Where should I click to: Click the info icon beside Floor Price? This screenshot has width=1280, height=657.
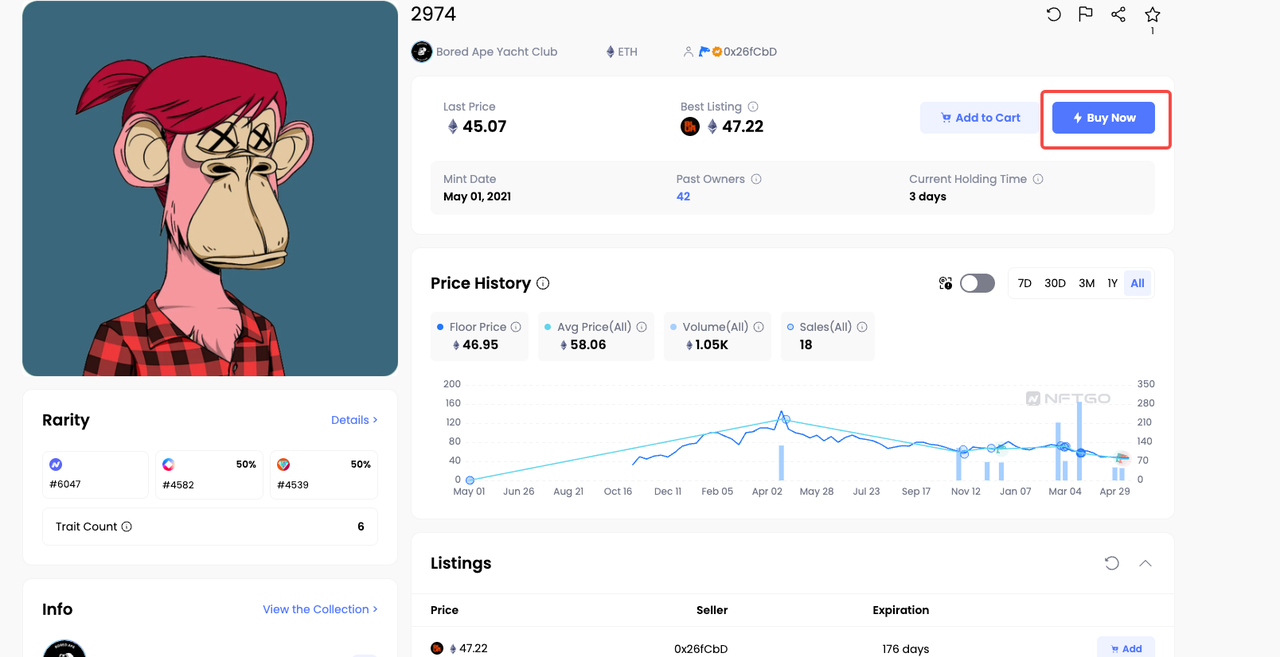[x=516, y=327]
